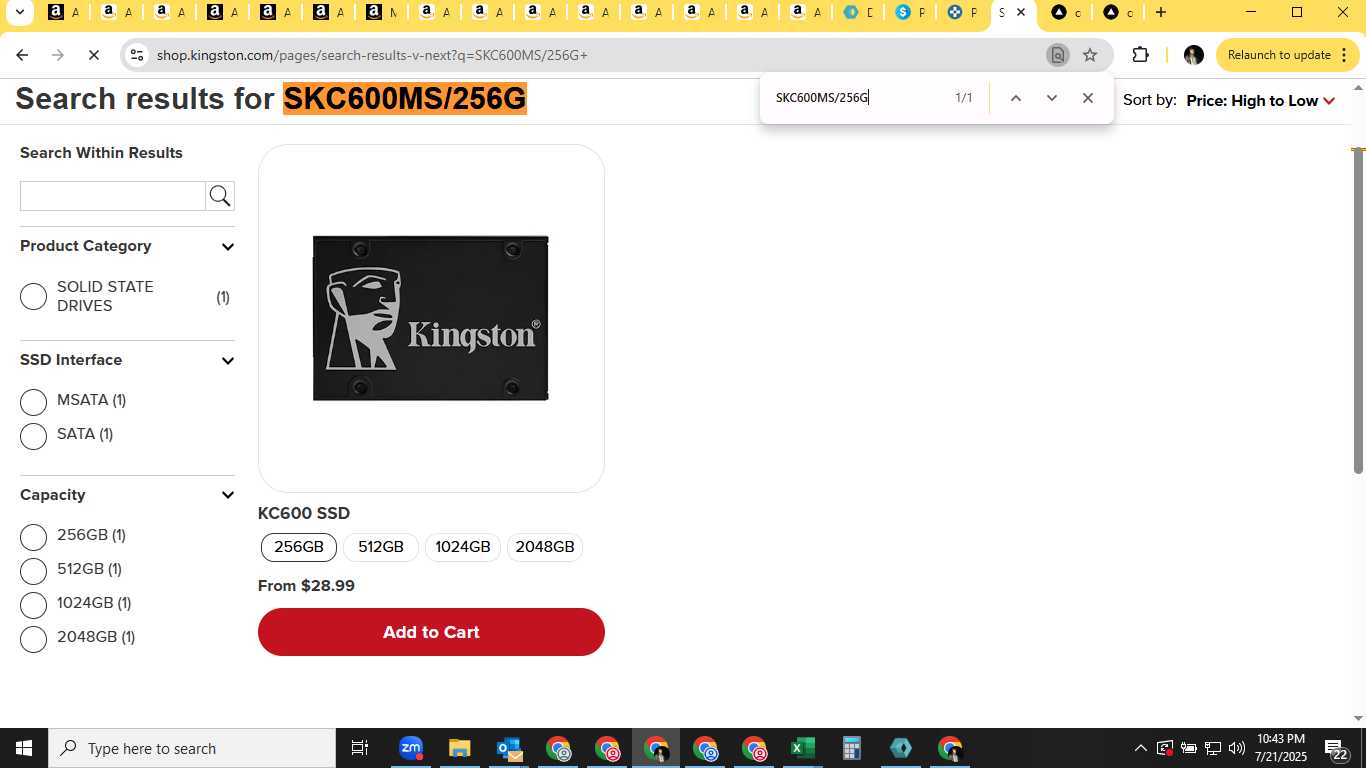Screen dimensions: 1366x768
Task: Choose the 512GB pill under KC600 SSD
Action: point(381,547)
